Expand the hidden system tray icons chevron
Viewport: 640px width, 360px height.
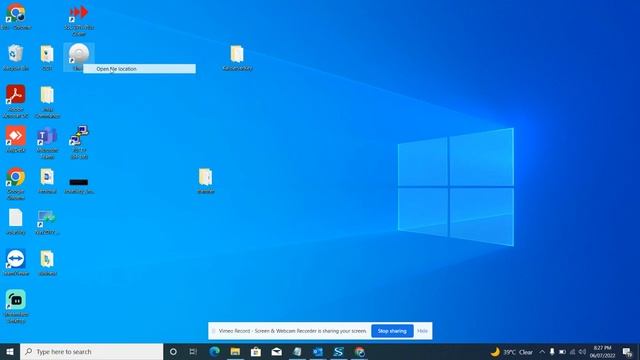point(542,352)
